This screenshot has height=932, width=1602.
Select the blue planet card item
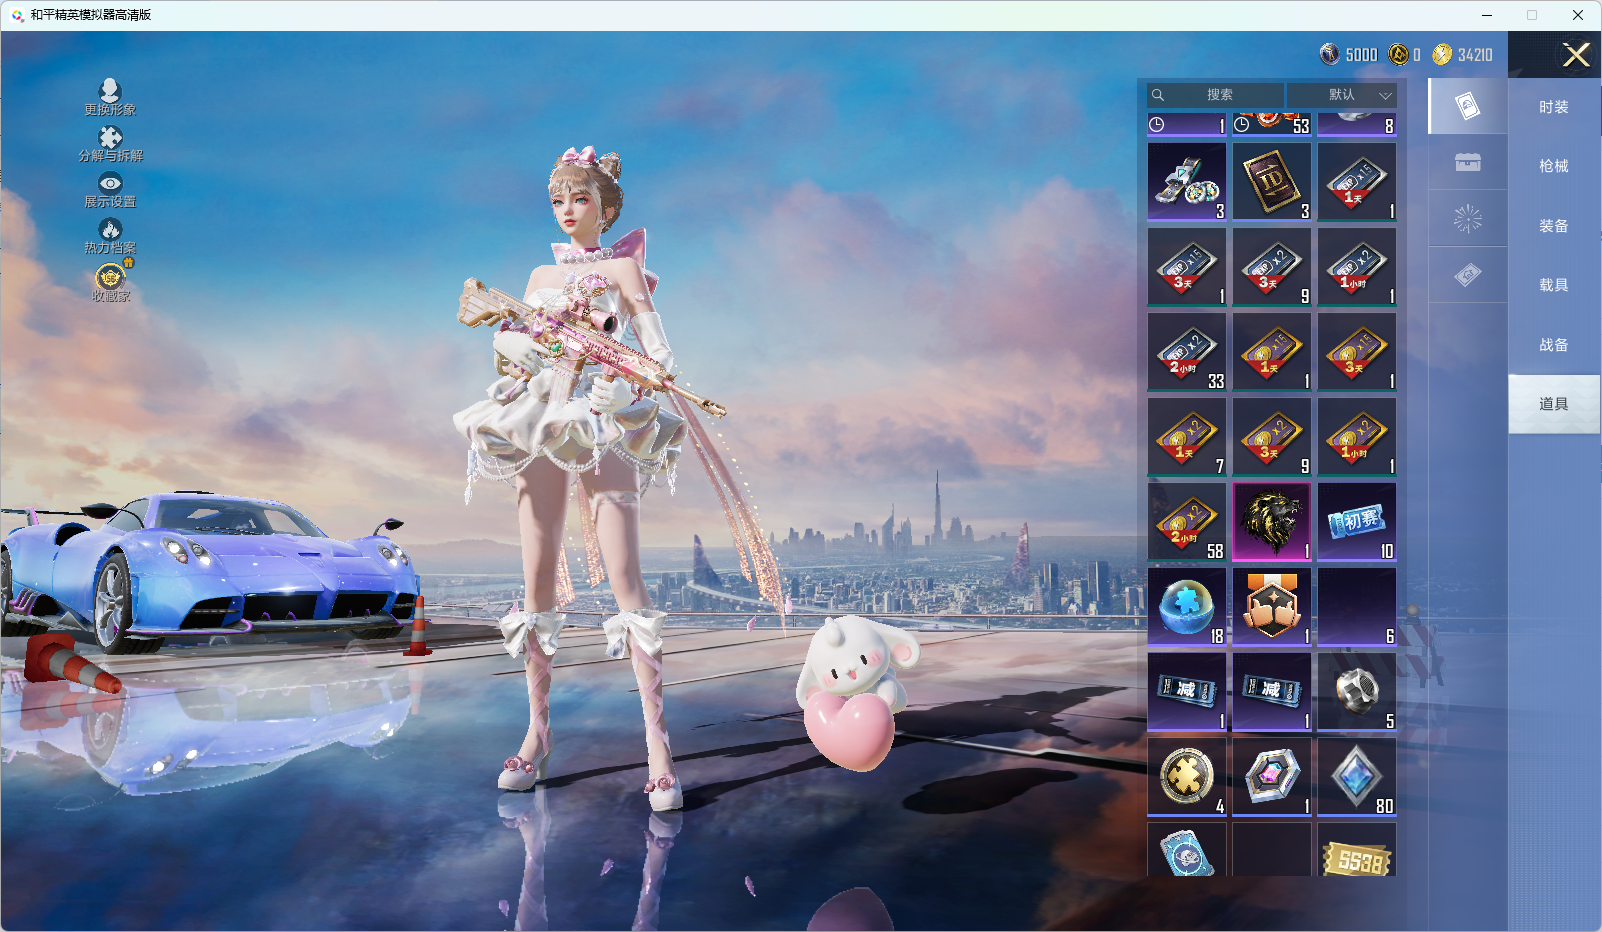1187,850
